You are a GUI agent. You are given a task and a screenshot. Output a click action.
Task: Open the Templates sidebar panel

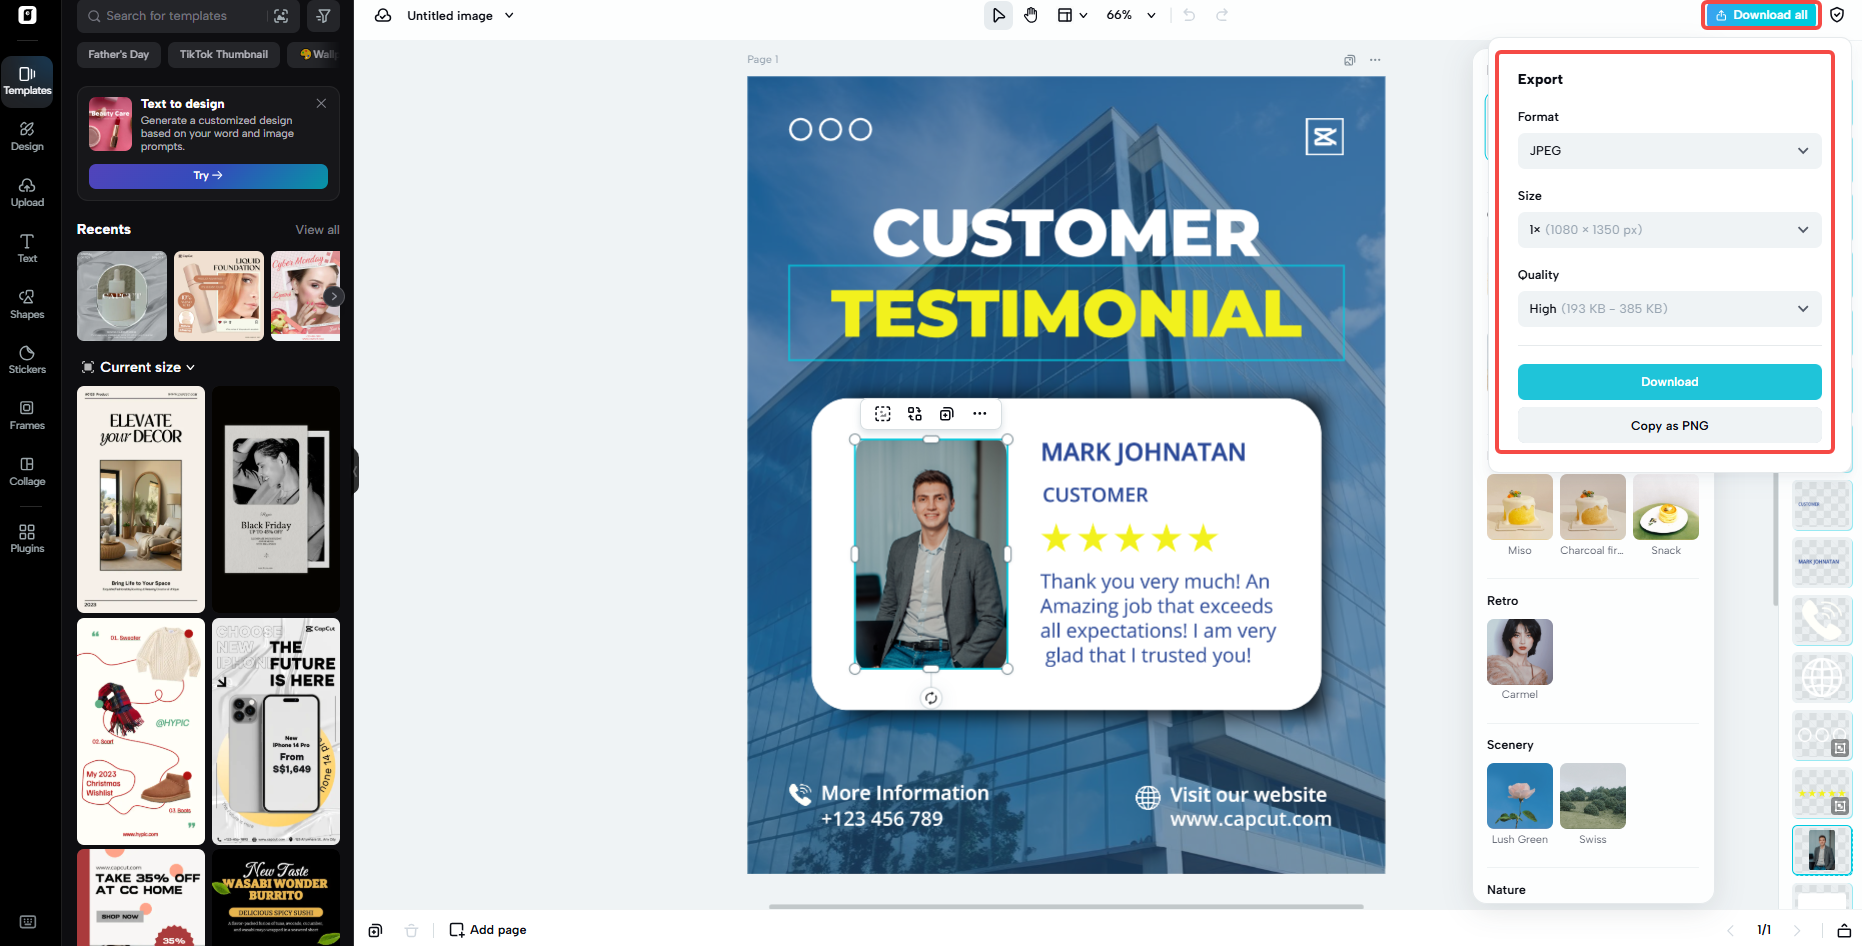27,81
